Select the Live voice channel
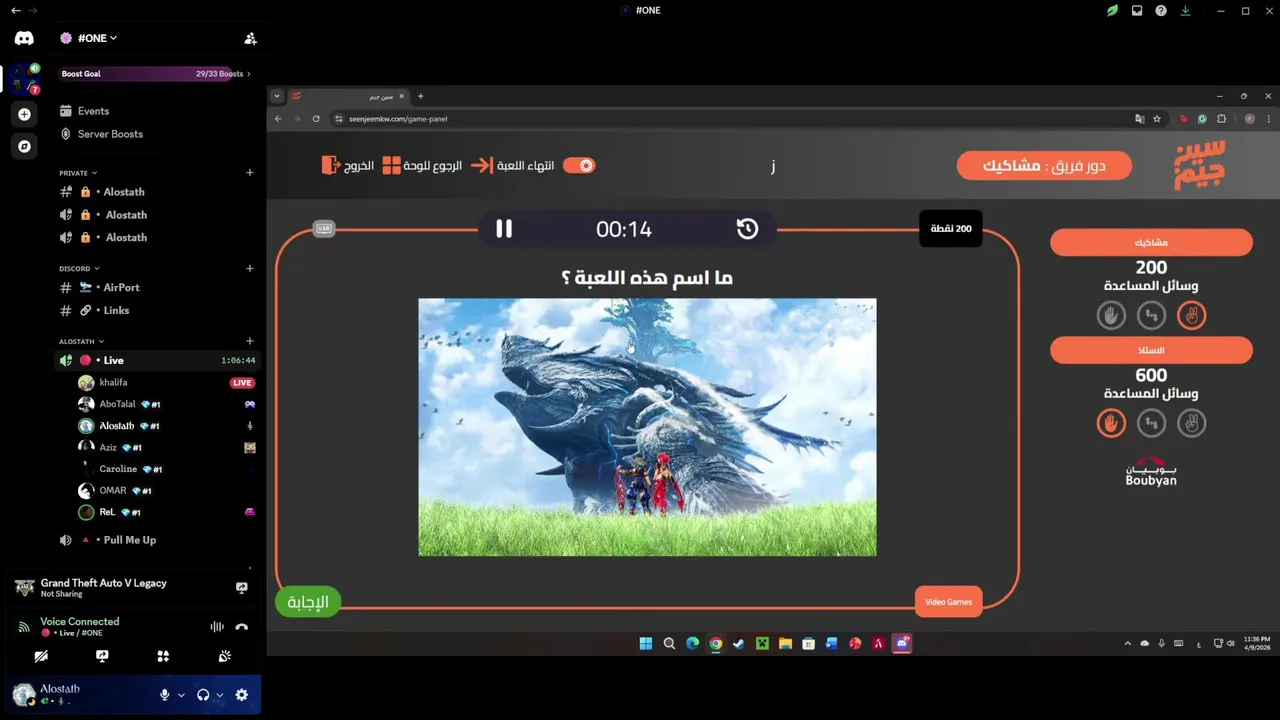 pyautogui.click(x=155, y=360)
